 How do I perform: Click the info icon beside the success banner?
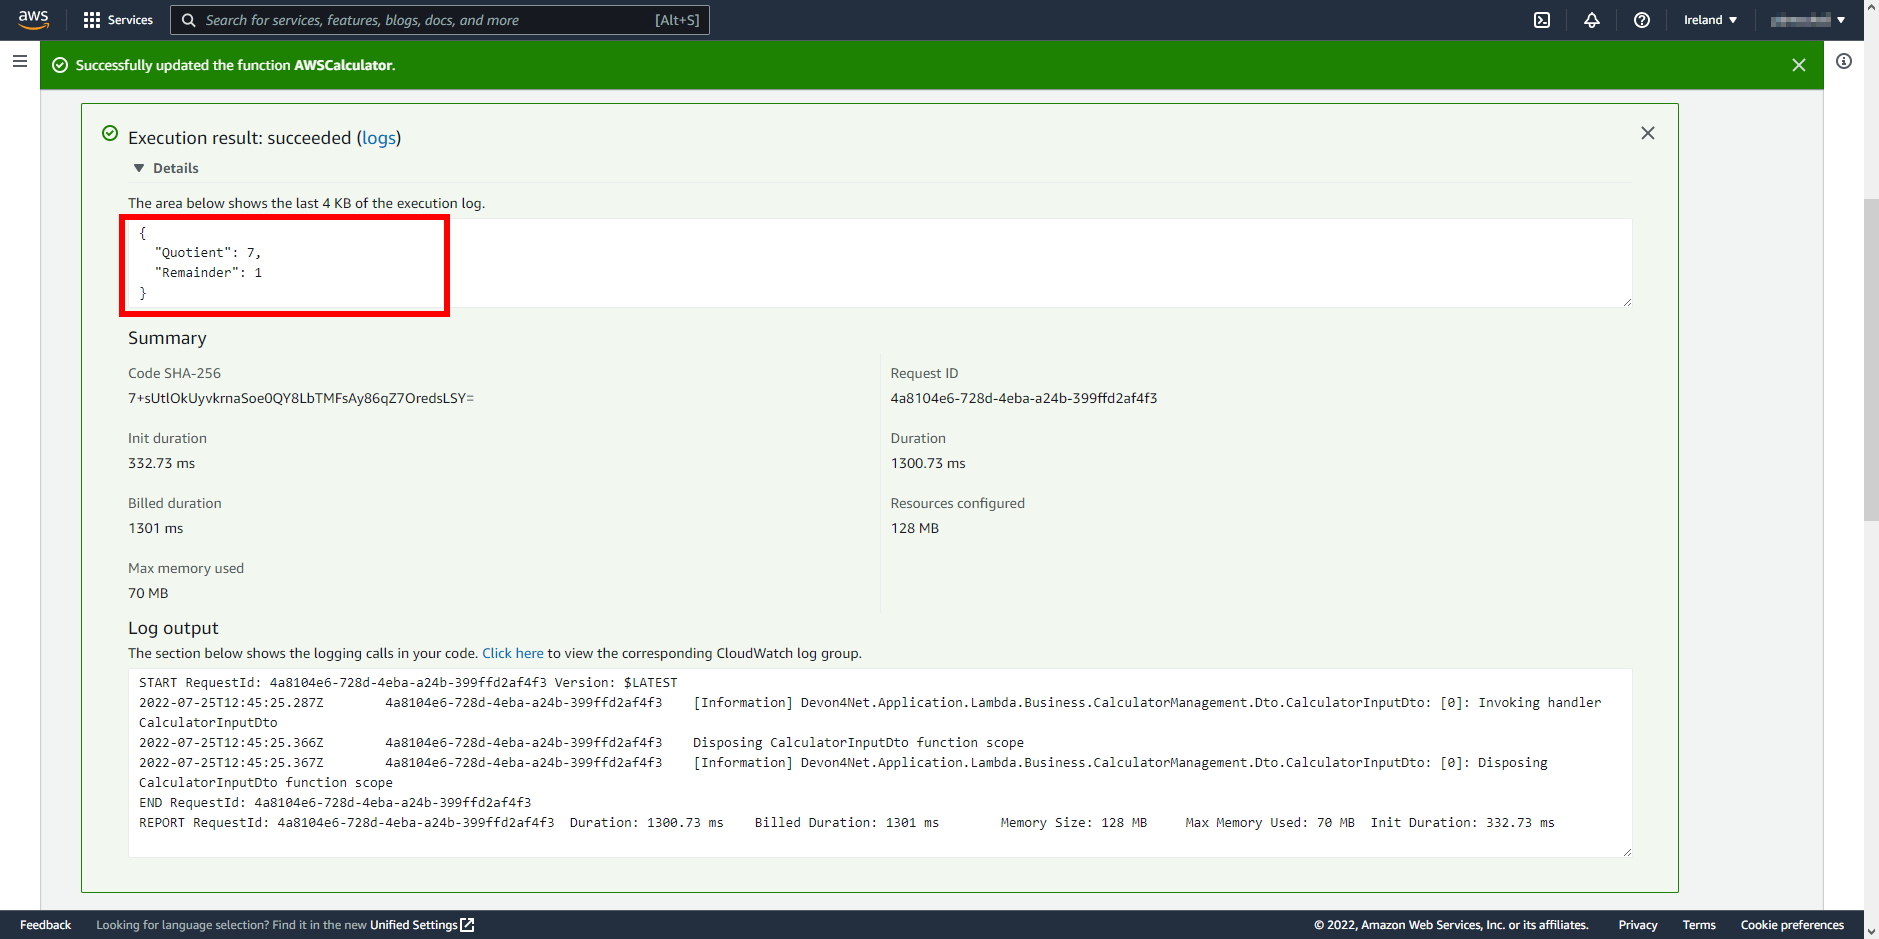coord(1844,62)
